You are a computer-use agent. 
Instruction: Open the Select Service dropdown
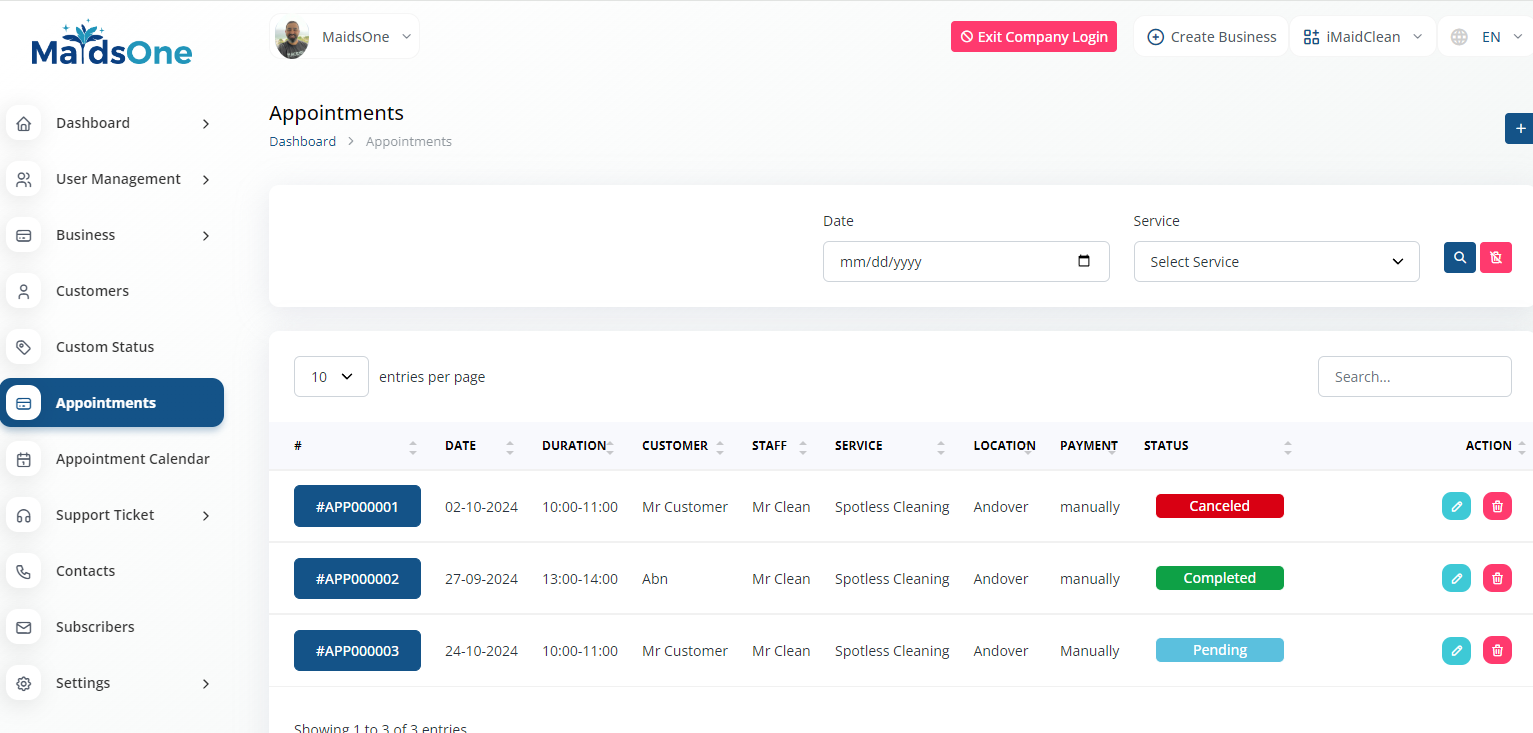coord(1276,261)
